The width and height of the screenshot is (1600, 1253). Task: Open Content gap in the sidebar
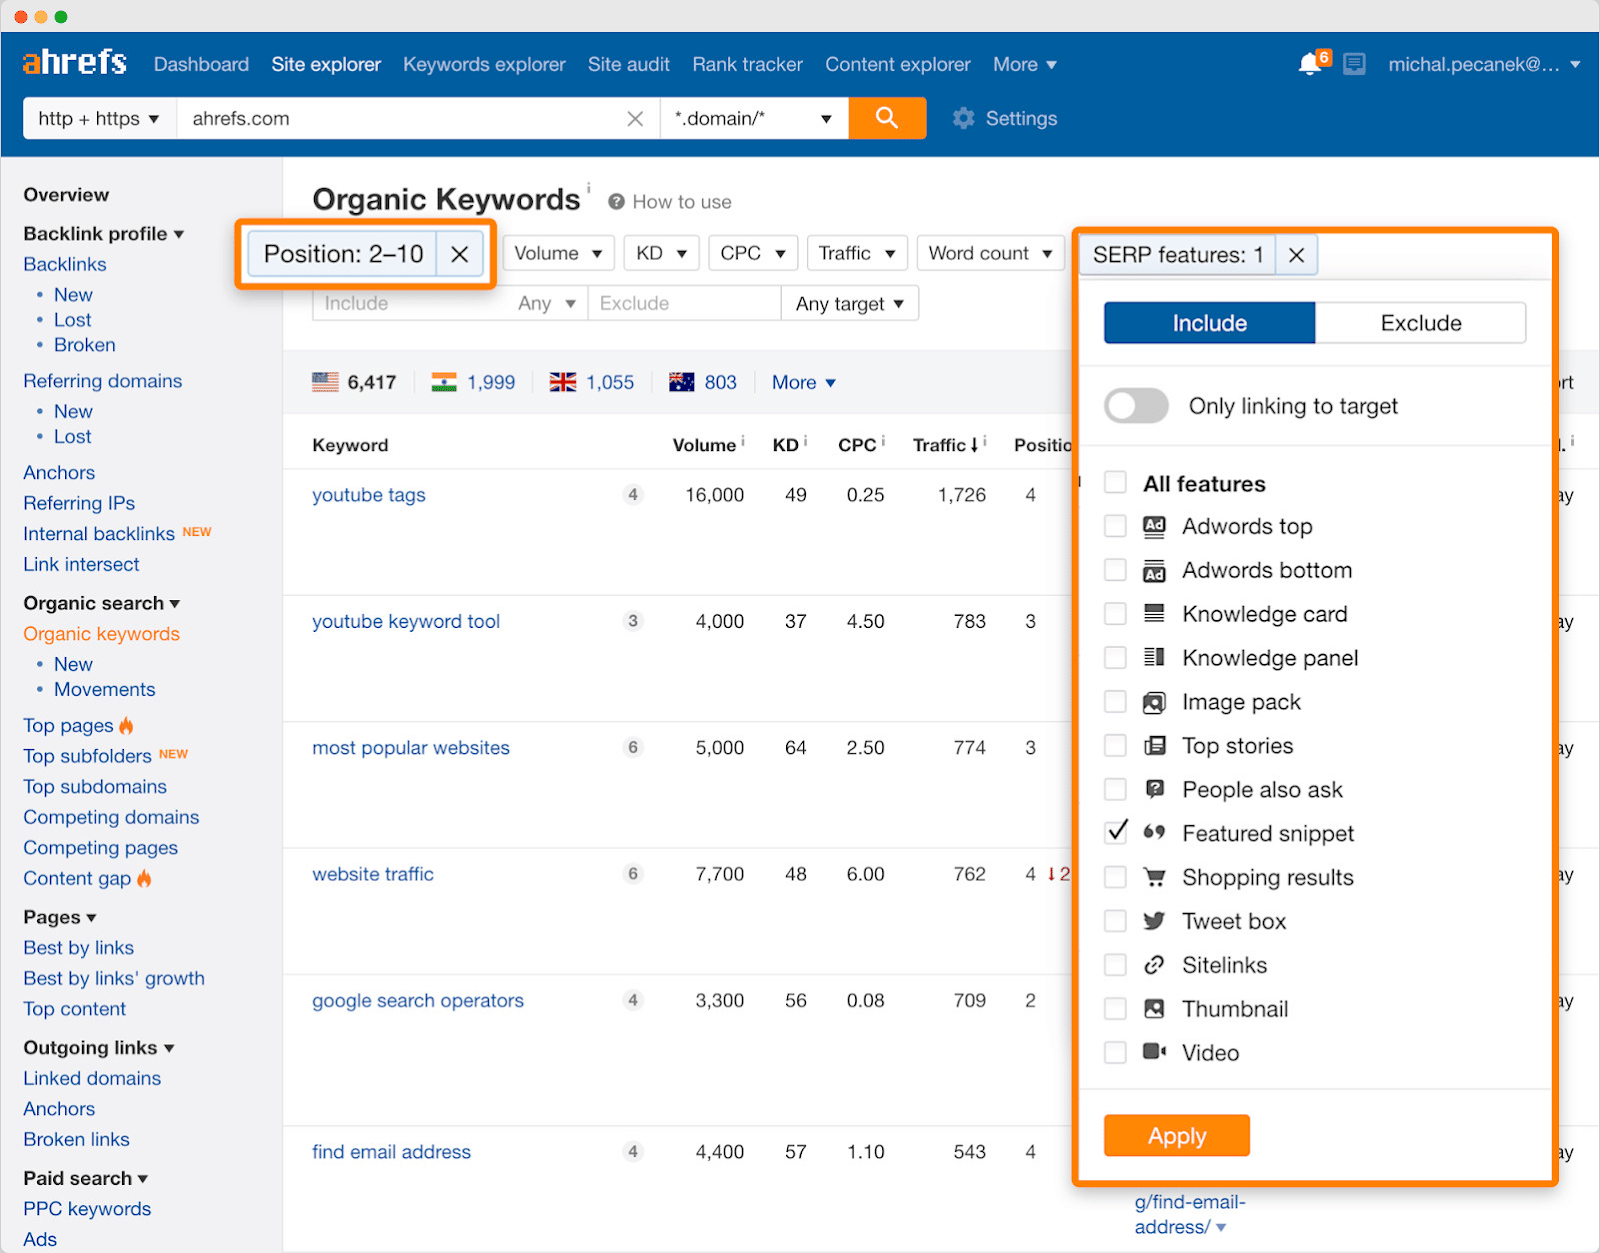(x=77, y=878)
